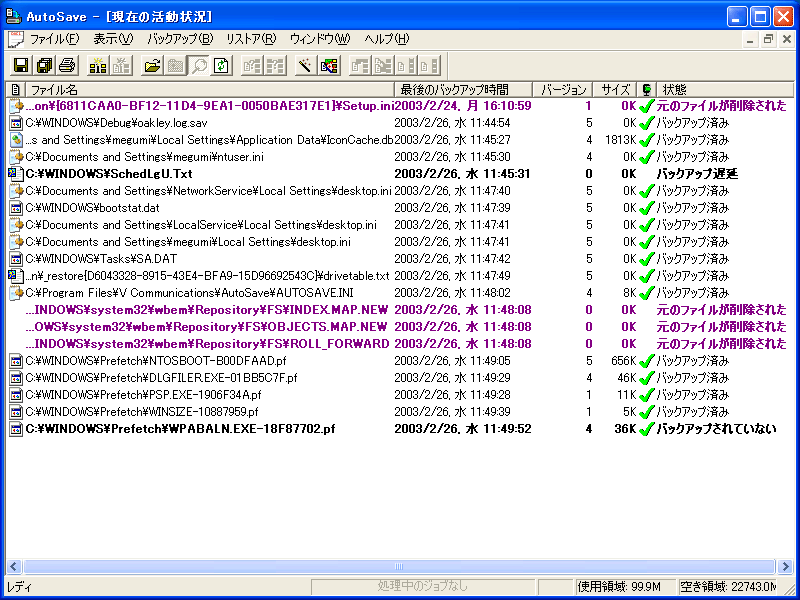Click the printer icon in toolbar
This screenshot has height=600, width=800.
67,65
